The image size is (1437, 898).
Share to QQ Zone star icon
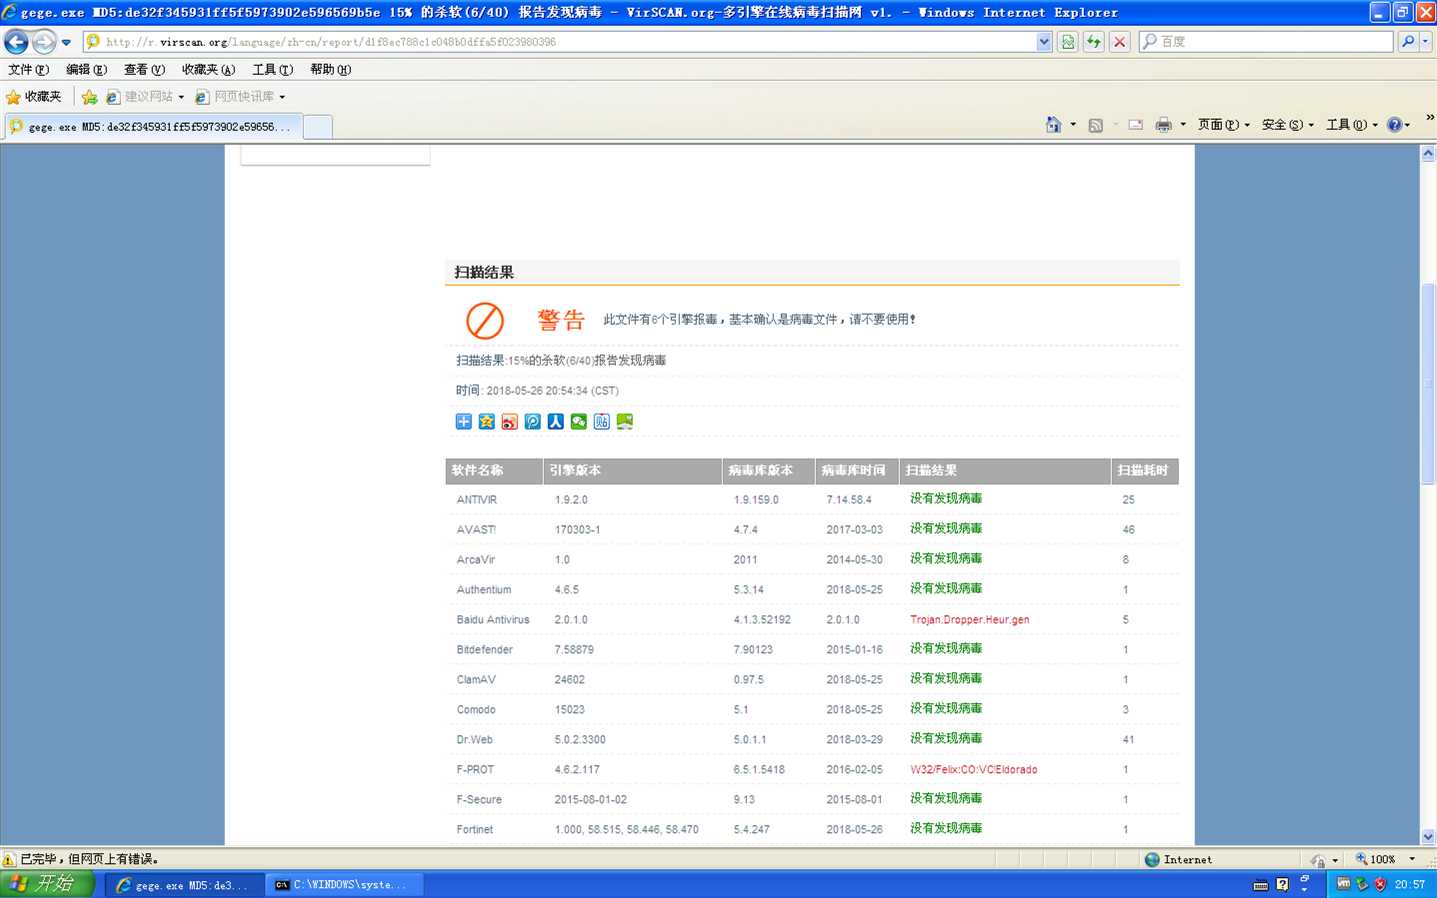click(486, 422)
